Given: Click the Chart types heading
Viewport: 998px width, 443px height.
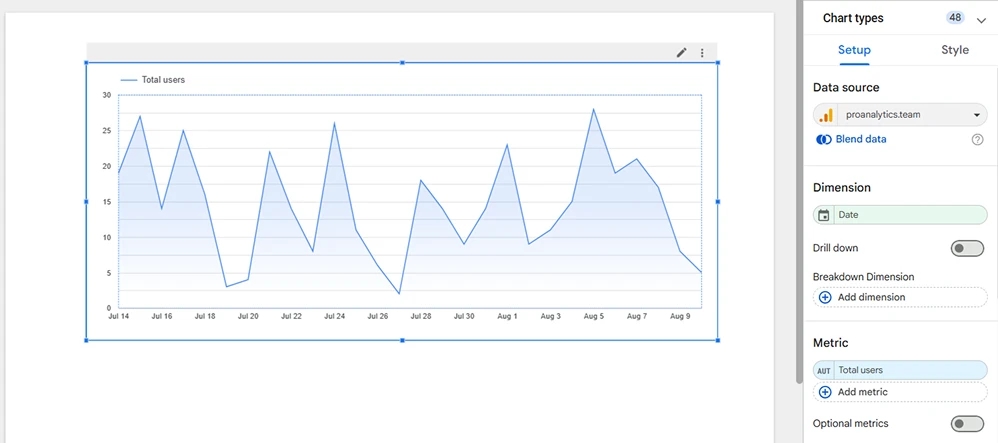Looking at the screenshot, I should click(x=853, y=18).
